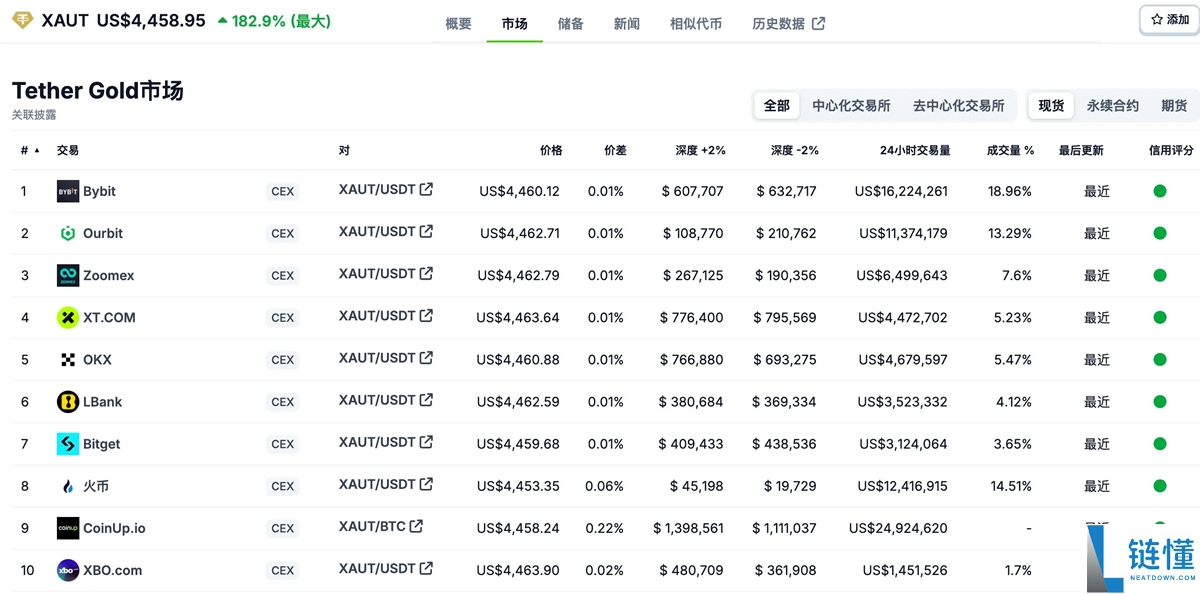
Task: Open the 新闻 tab
Action: tap(627, 23)
